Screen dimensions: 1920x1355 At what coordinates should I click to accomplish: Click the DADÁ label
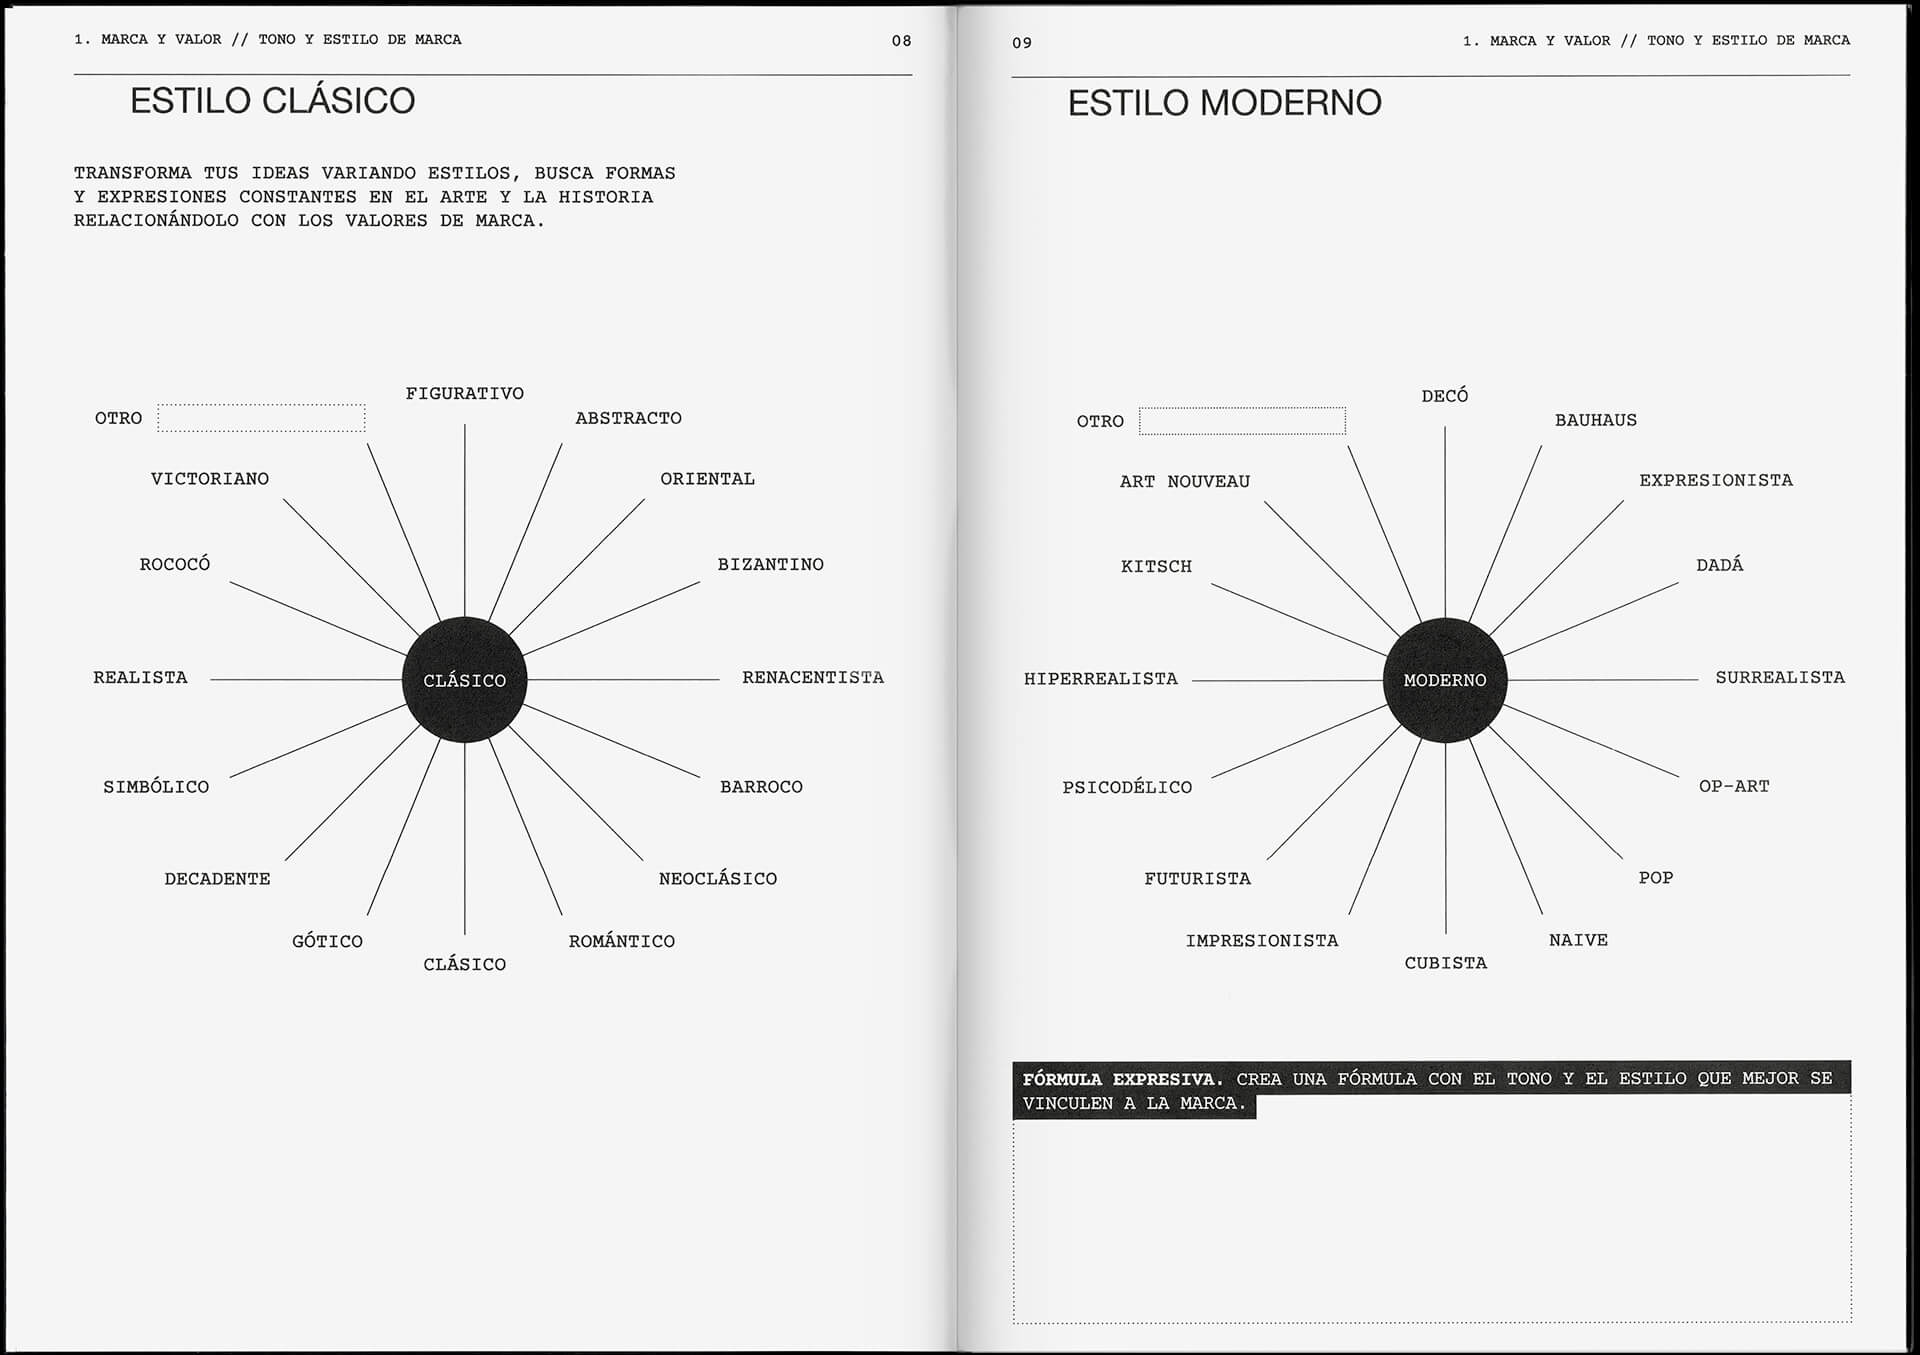click(x=1720, y=565)
